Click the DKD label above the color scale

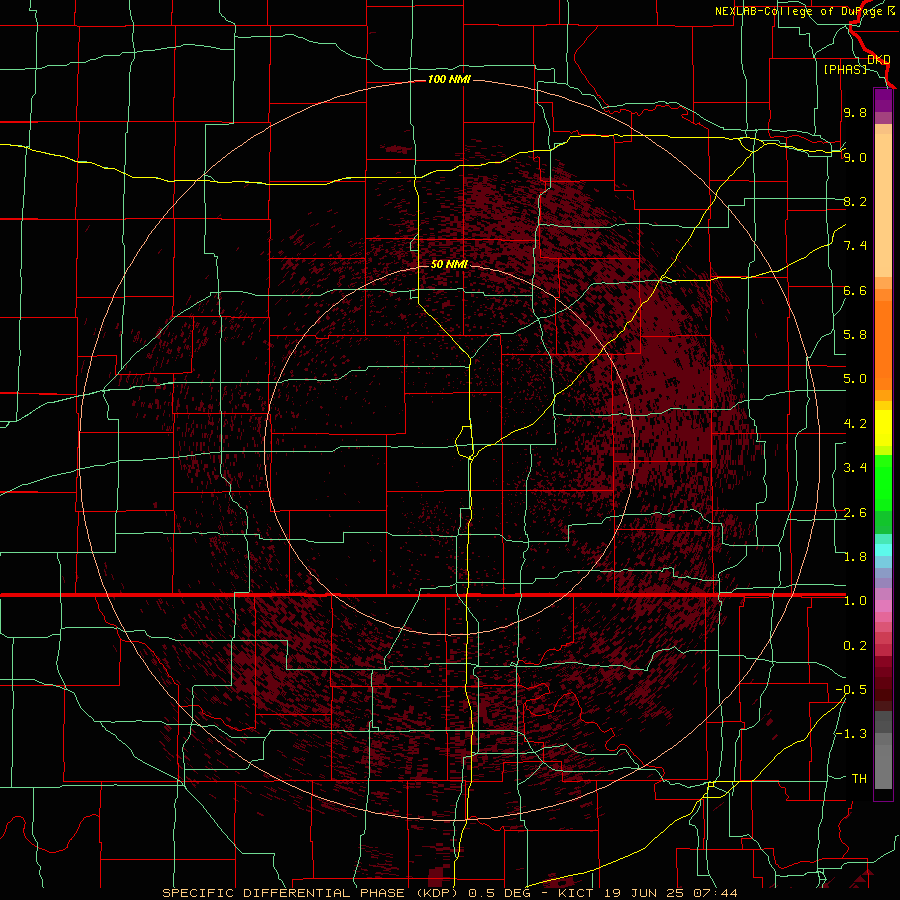click(x=879, y=60)
